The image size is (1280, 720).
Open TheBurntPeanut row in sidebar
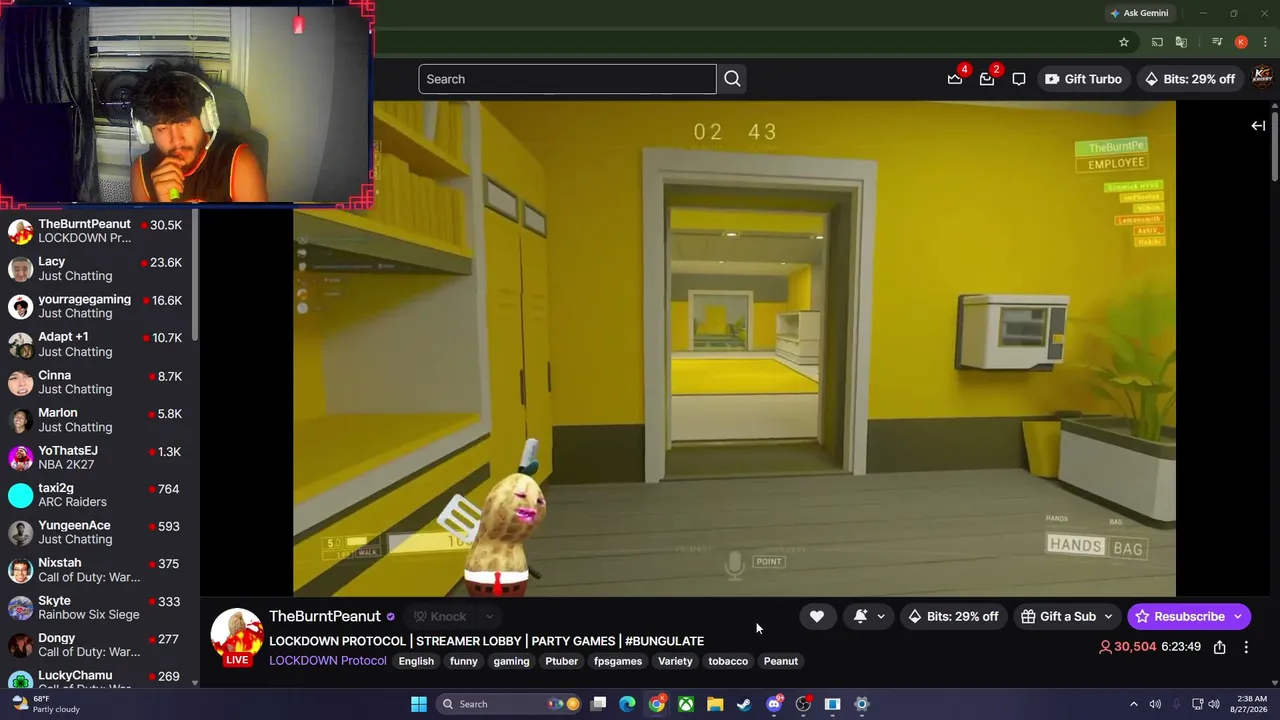(98, 231)
